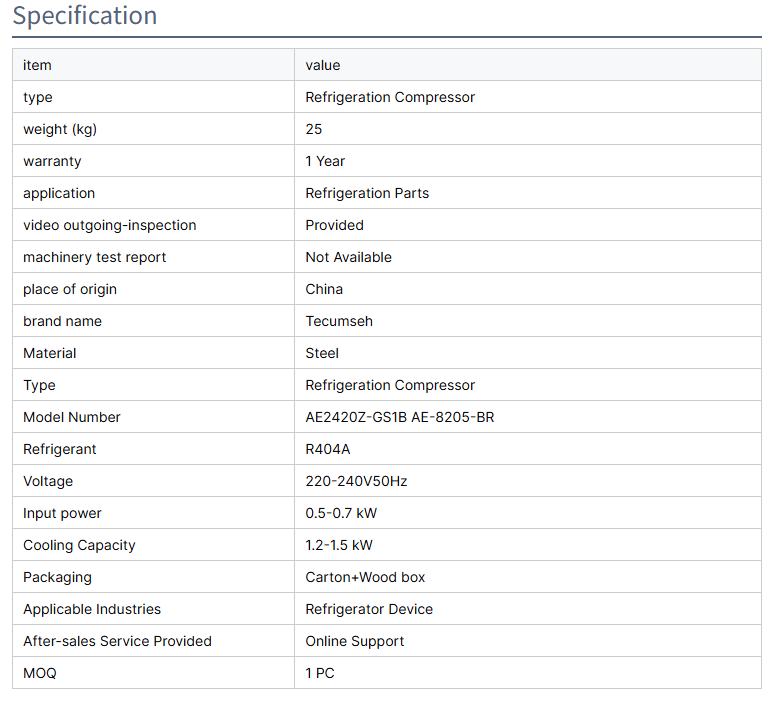
Task: Click the 'After-sales Service Provided' label
Action: tap(117, 641)
